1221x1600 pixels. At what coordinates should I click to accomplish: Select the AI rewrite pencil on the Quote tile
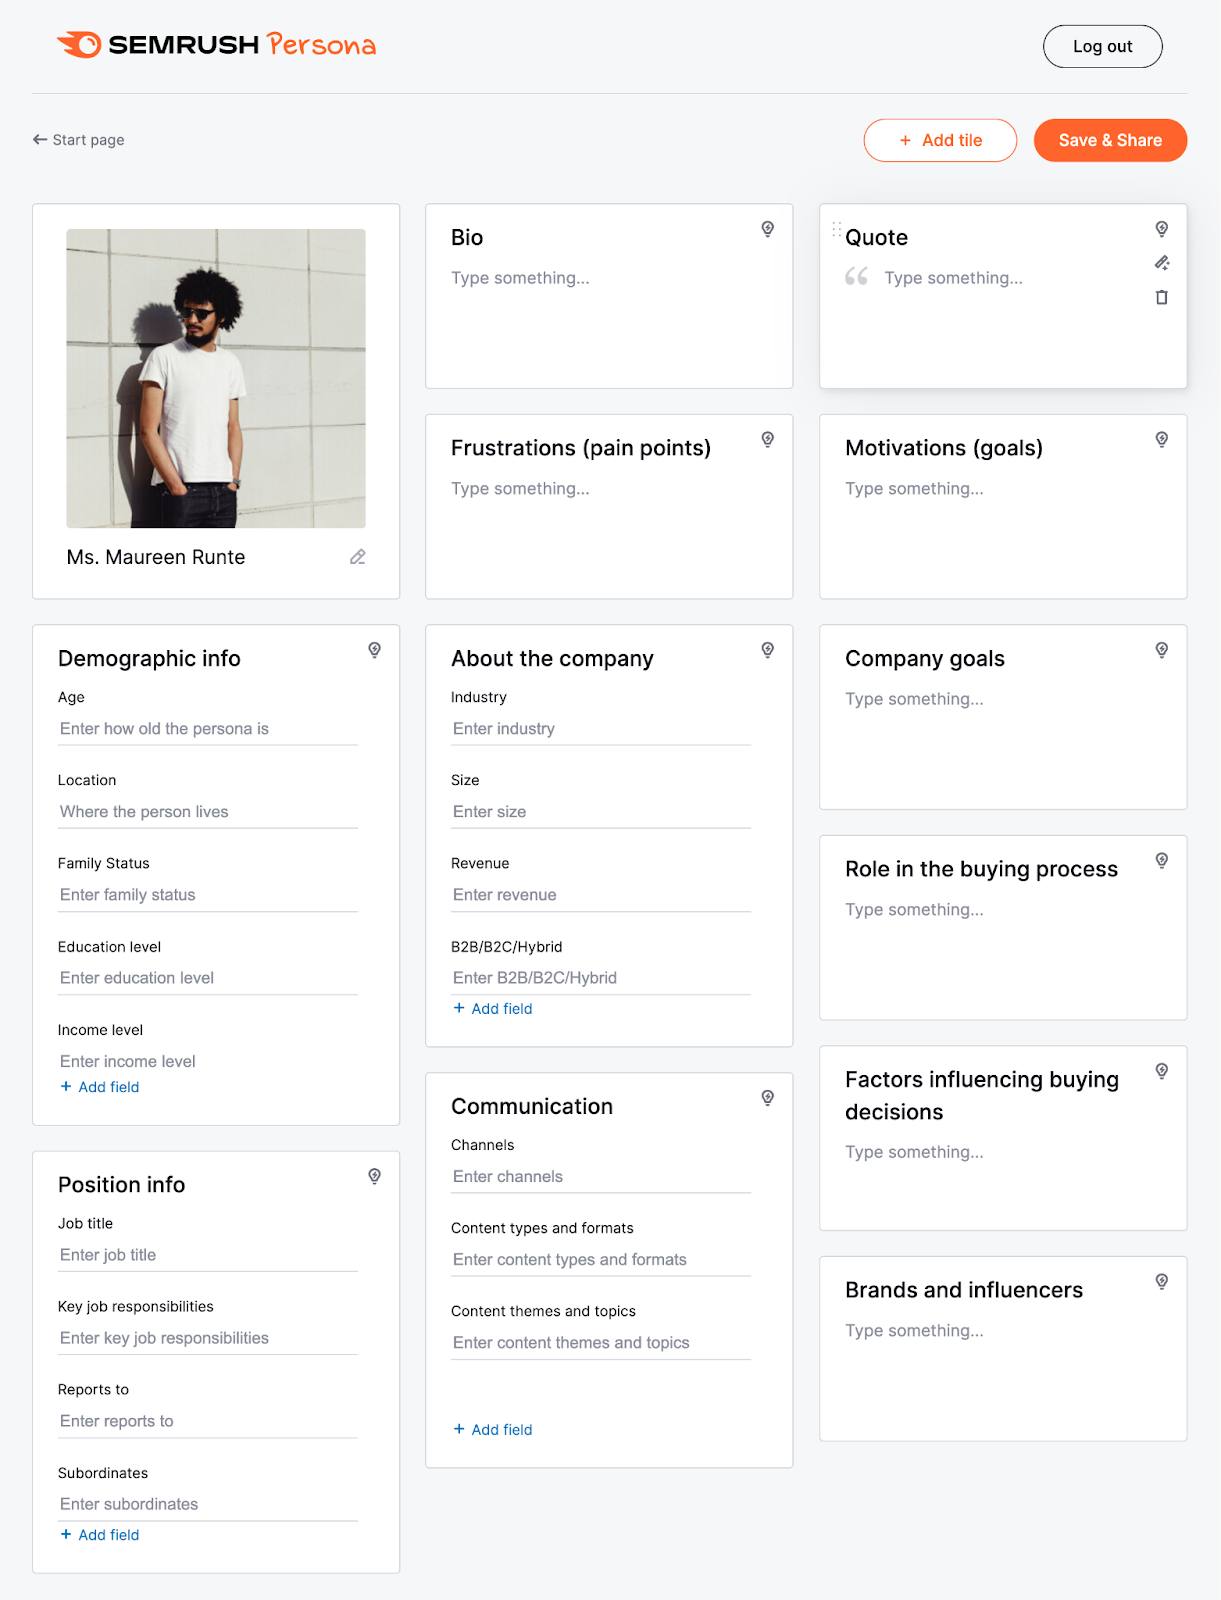click(x=1161, y=263)
